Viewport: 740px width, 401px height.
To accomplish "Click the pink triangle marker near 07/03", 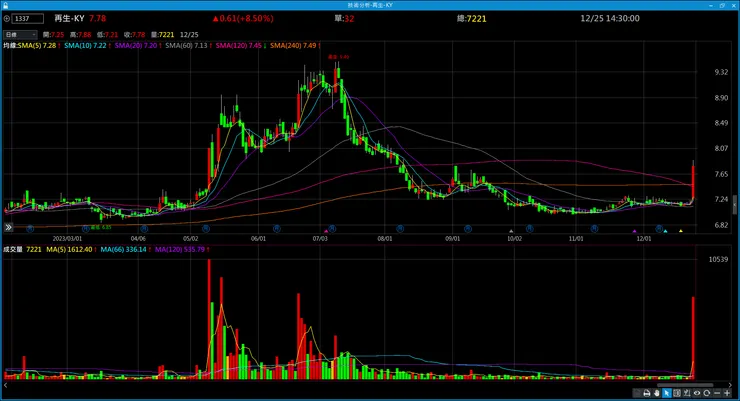I will (326, 231).
